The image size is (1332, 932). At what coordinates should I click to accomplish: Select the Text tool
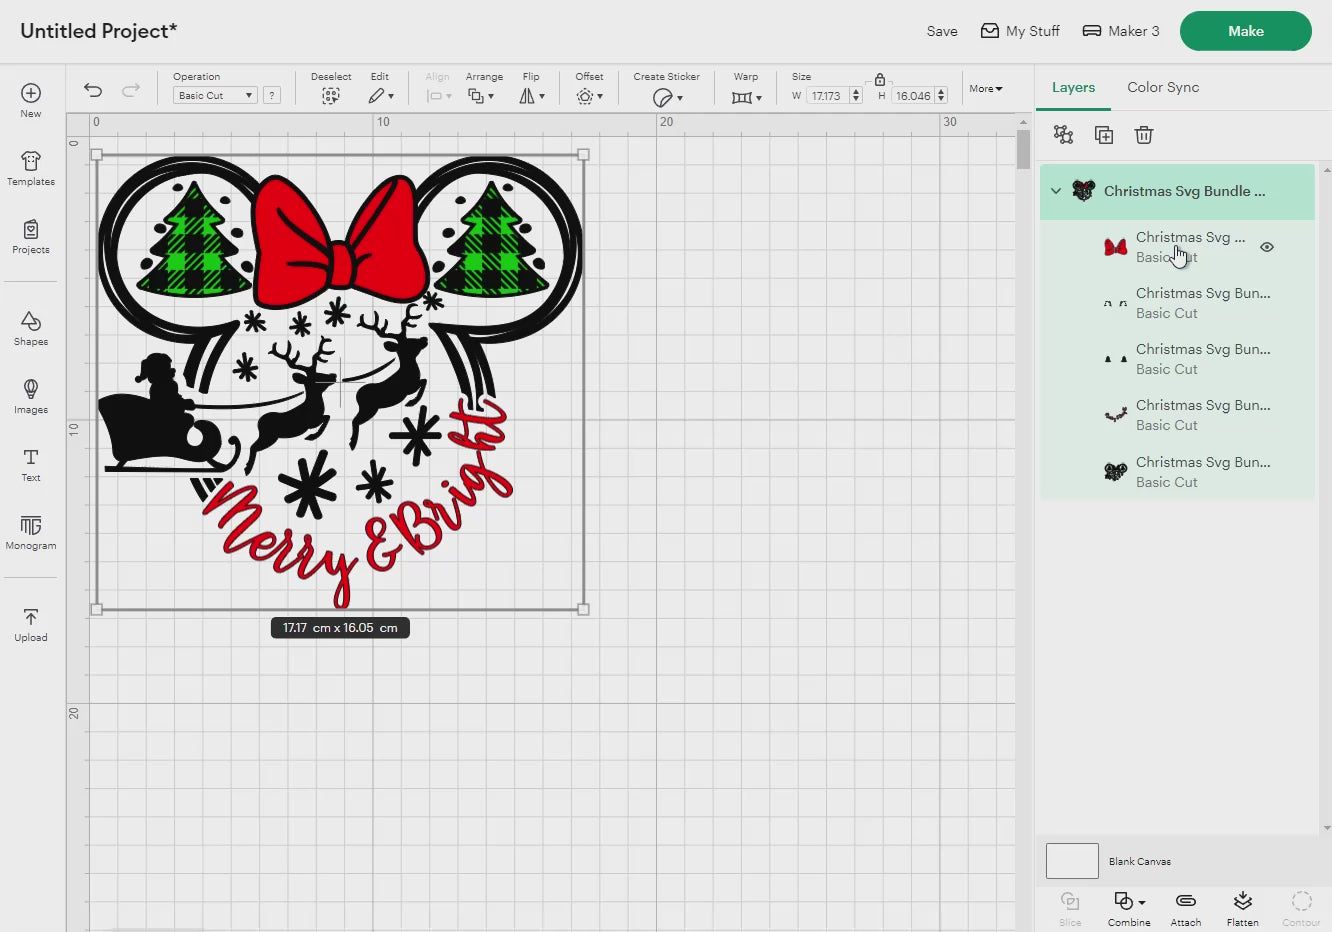[x=31, y=464]
